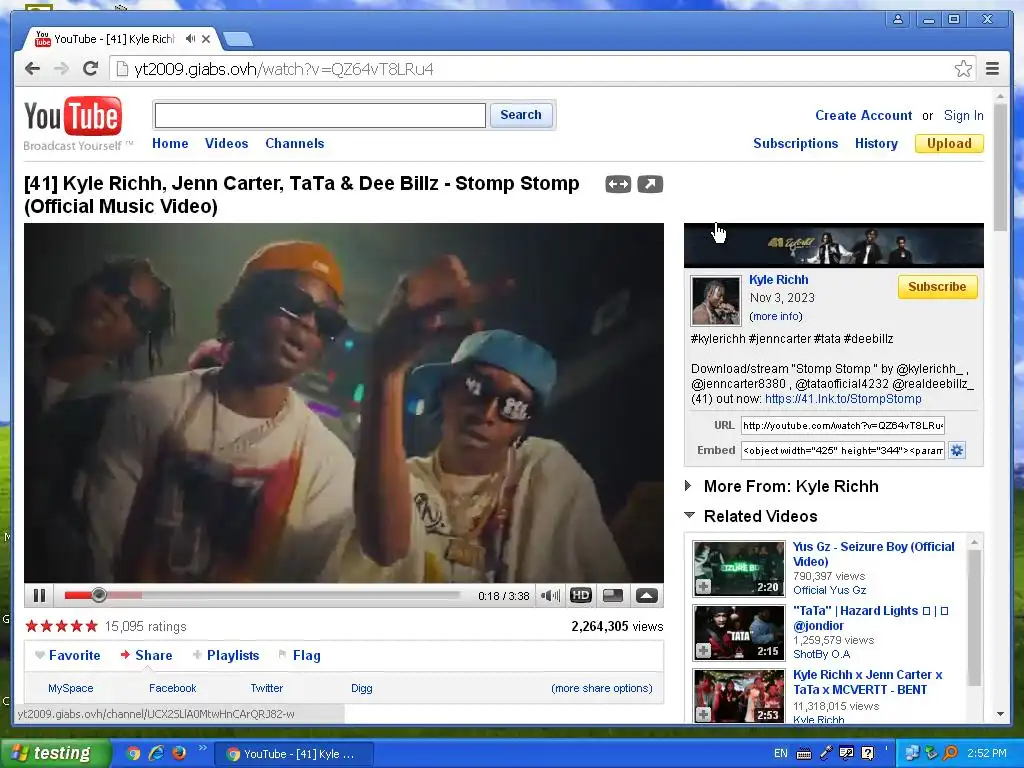The height and width of the screenshot is (768, 1024).
Task: Click the YouTube search input field
Action: pos(320,116)
